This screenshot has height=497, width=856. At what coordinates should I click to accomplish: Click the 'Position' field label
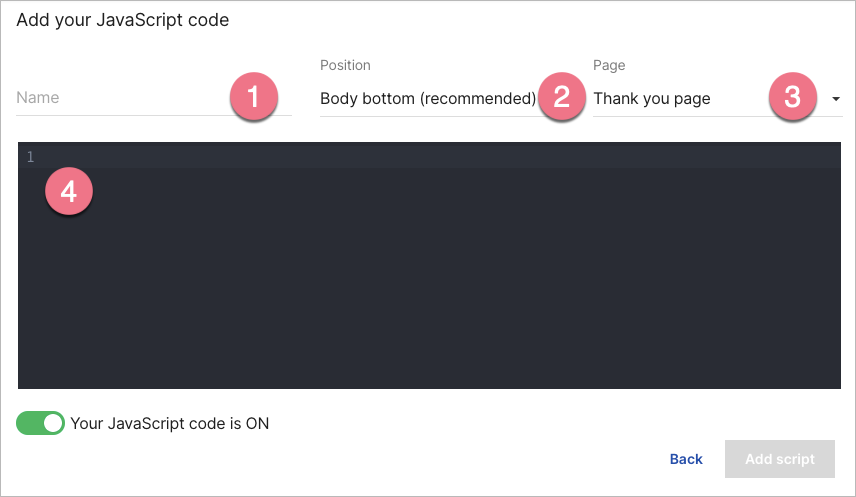click(x=345, y=65)
